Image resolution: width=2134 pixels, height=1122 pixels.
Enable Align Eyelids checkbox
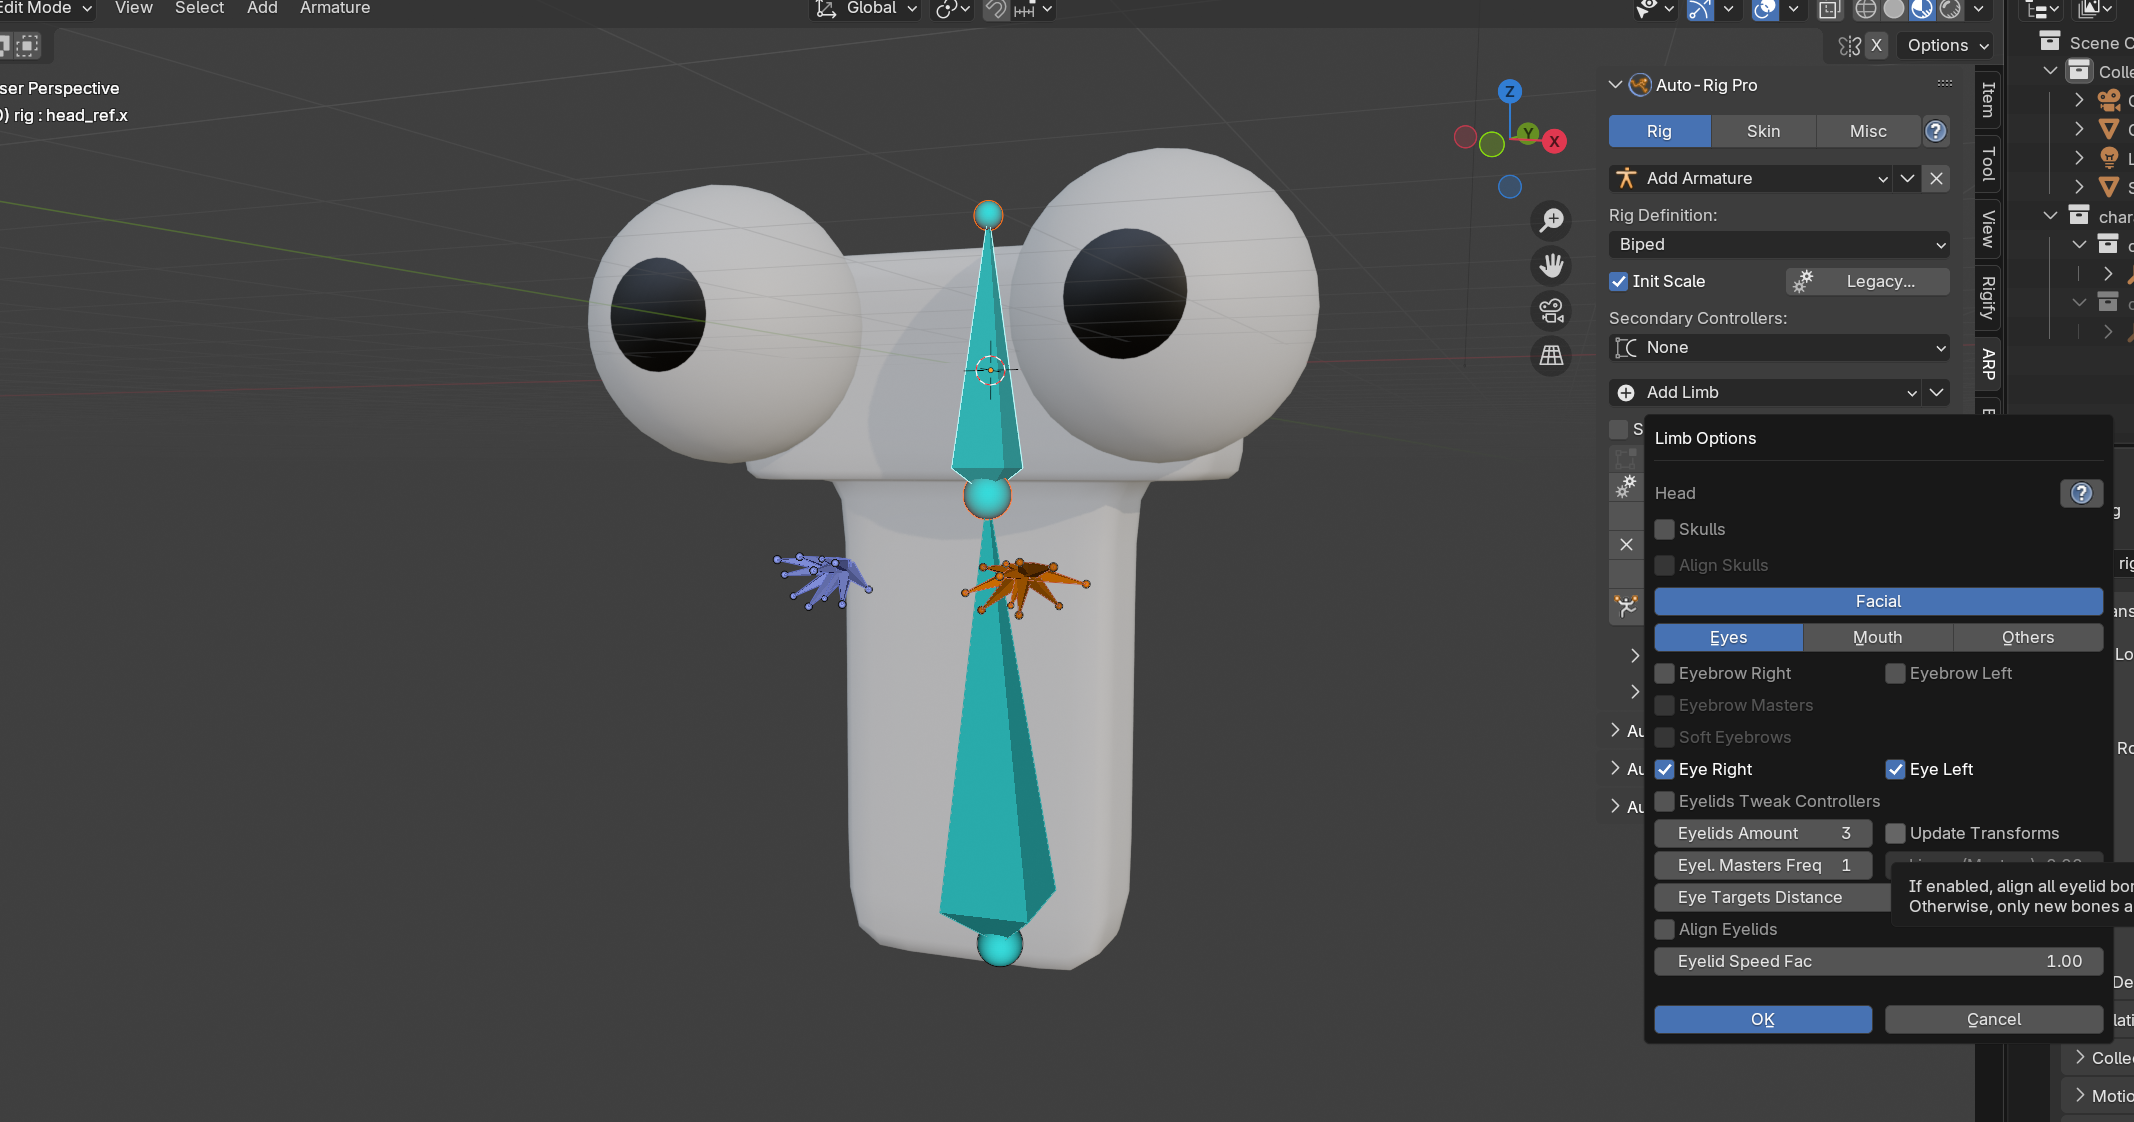point(1664,929)
